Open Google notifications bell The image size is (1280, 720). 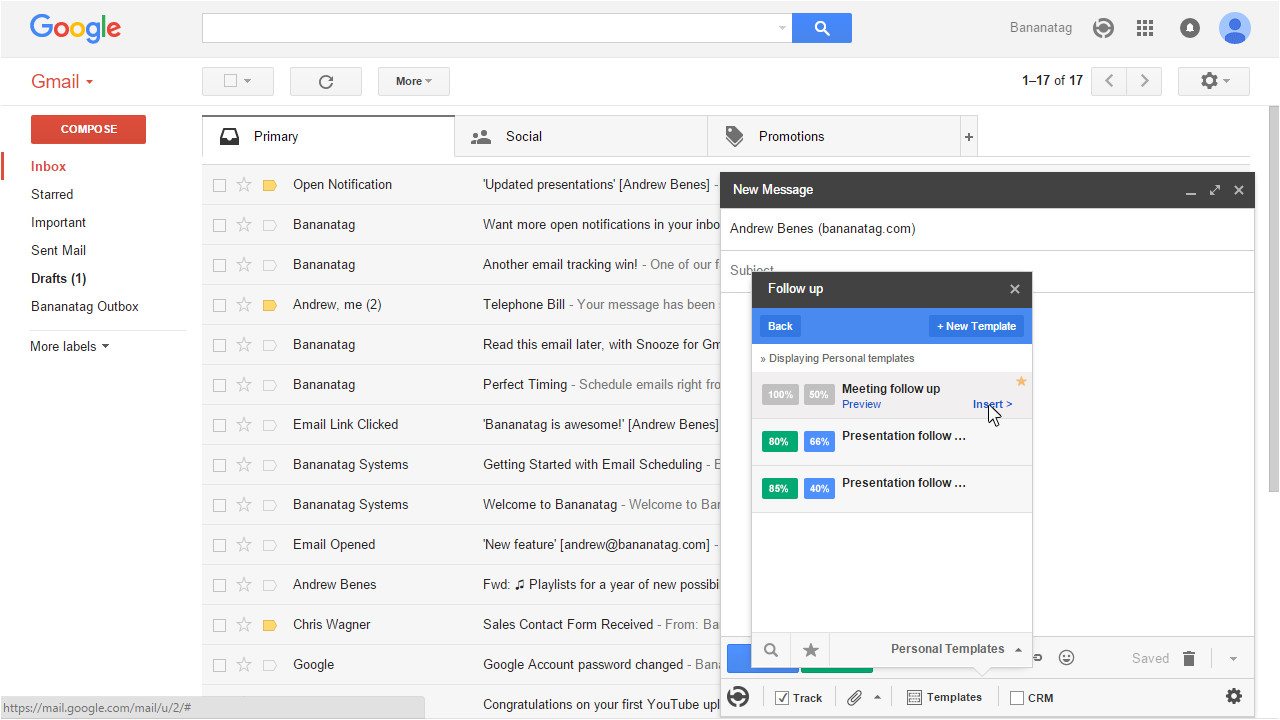[1190, 28]
